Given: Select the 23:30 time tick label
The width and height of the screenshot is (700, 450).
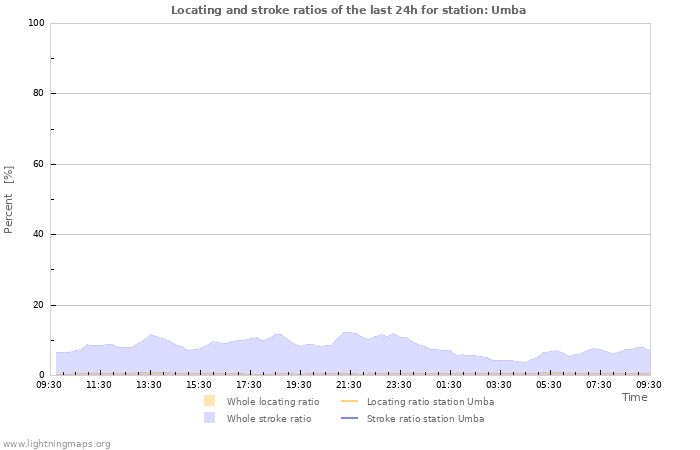Looking at the screenshot, I should (x=399, y=384).
